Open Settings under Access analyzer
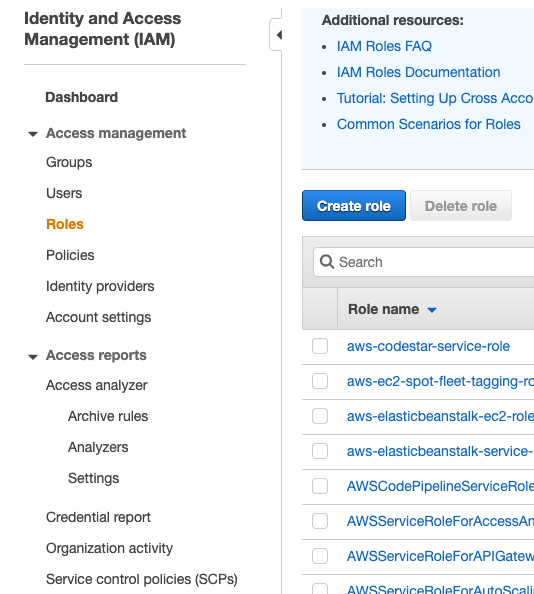The width and height of the screenshot is (534, 594). tap(94, 478)
